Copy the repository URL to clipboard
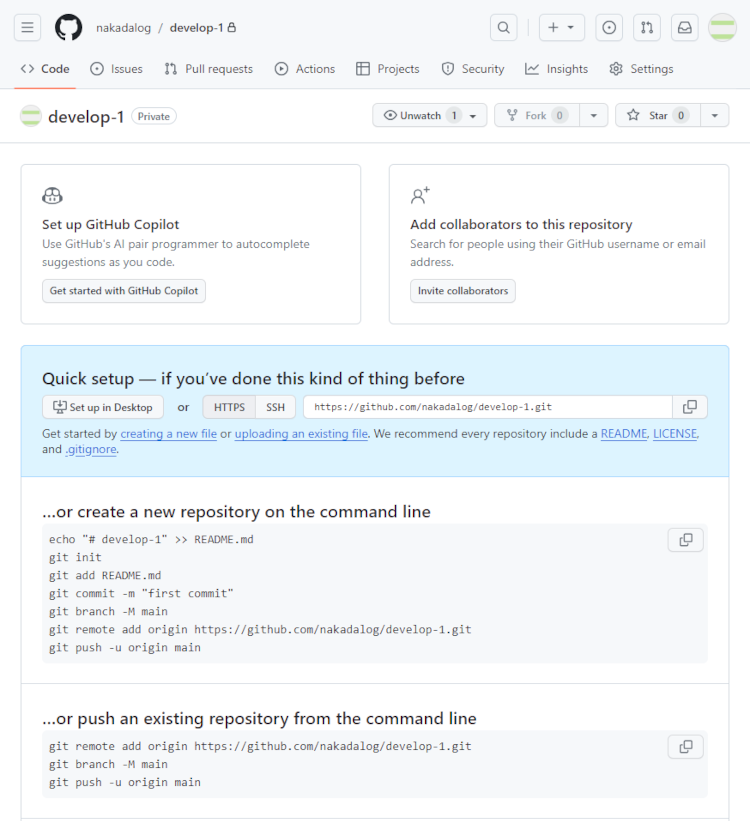Viewport: 750px width, 821px height. point(690,407)
